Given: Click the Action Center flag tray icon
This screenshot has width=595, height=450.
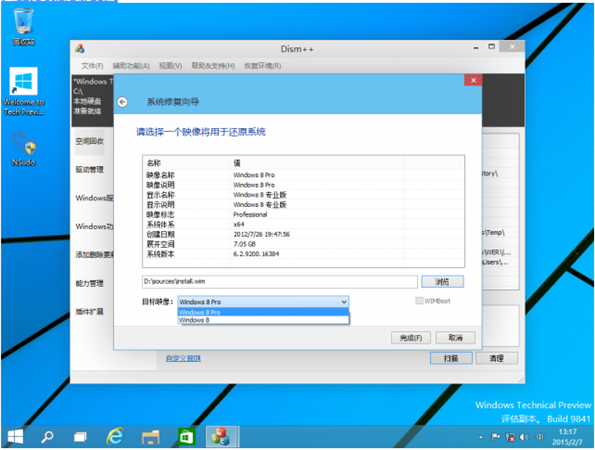Looking at the screenshot, I should click(495, 437).
